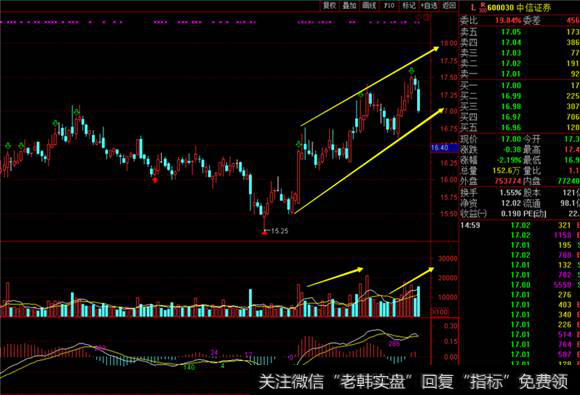Image resolution: width=580 pixels, height=395 pixels.
Task: Click the 外盘 753774 value
Action: (508, 181)
